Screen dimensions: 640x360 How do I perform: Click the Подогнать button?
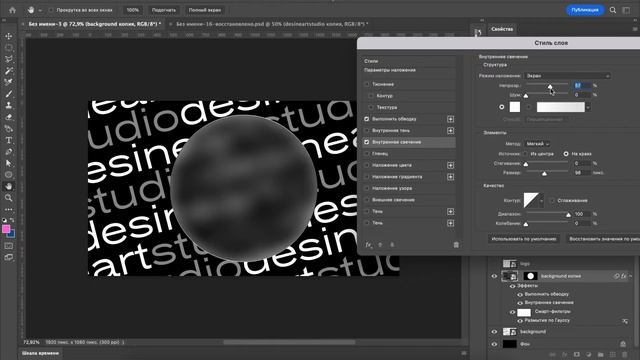pyautogui.click(x=164, y=10)
